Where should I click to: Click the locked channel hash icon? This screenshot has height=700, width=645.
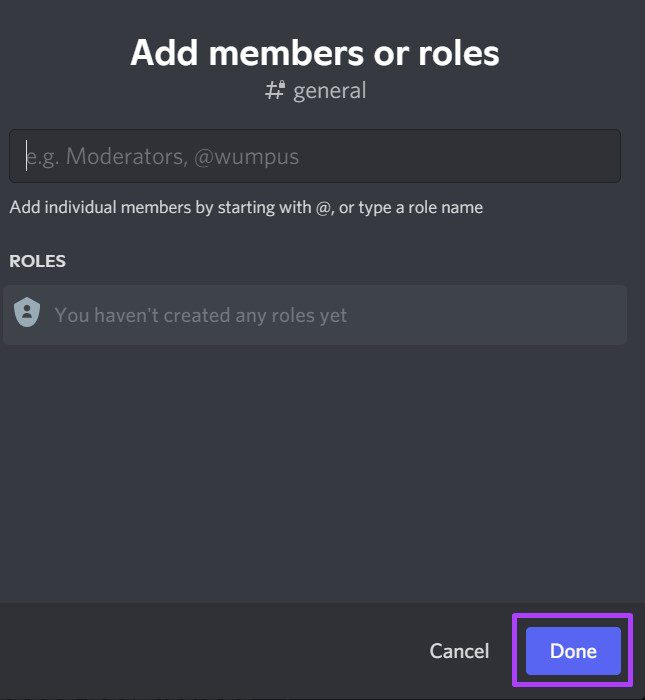pyautogui.click(x=274, y=91)
